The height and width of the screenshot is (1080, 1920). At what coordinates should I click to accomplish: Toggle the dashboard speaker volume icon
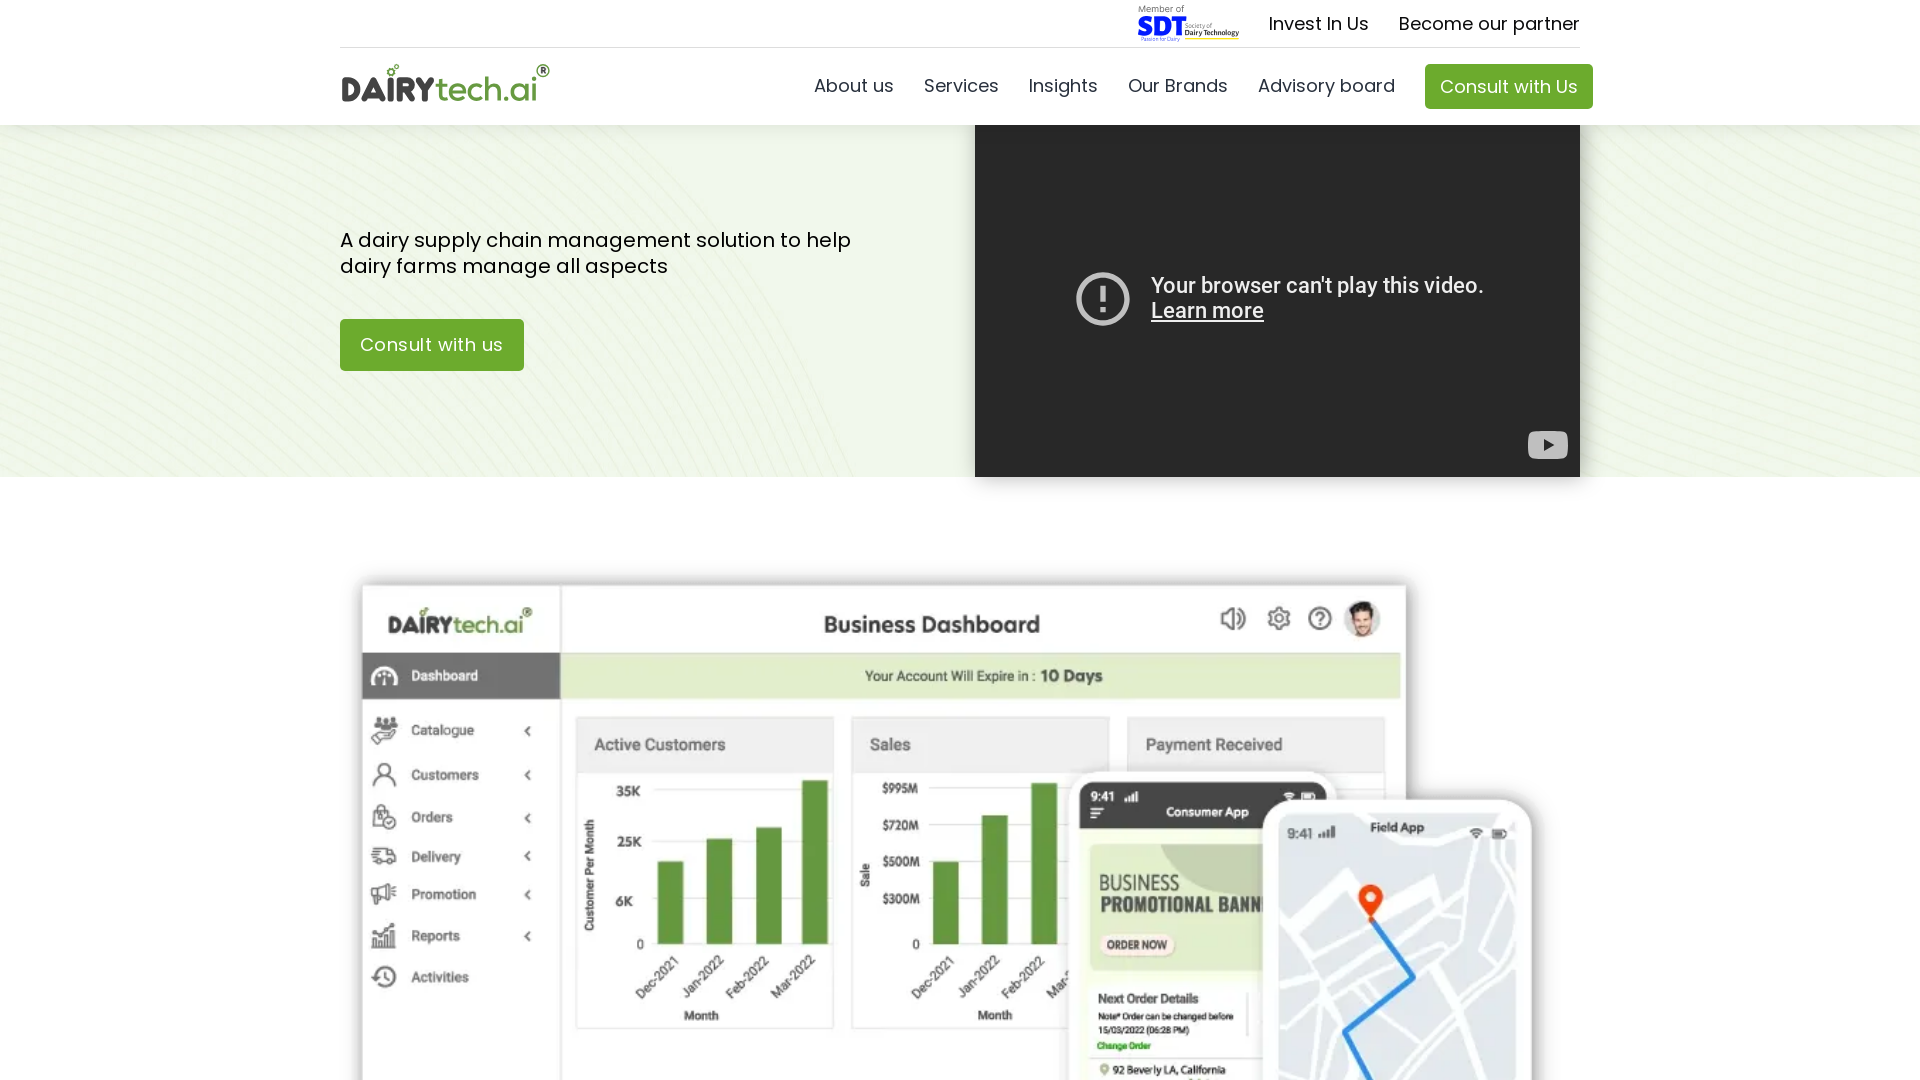[x=1233, y=618]
